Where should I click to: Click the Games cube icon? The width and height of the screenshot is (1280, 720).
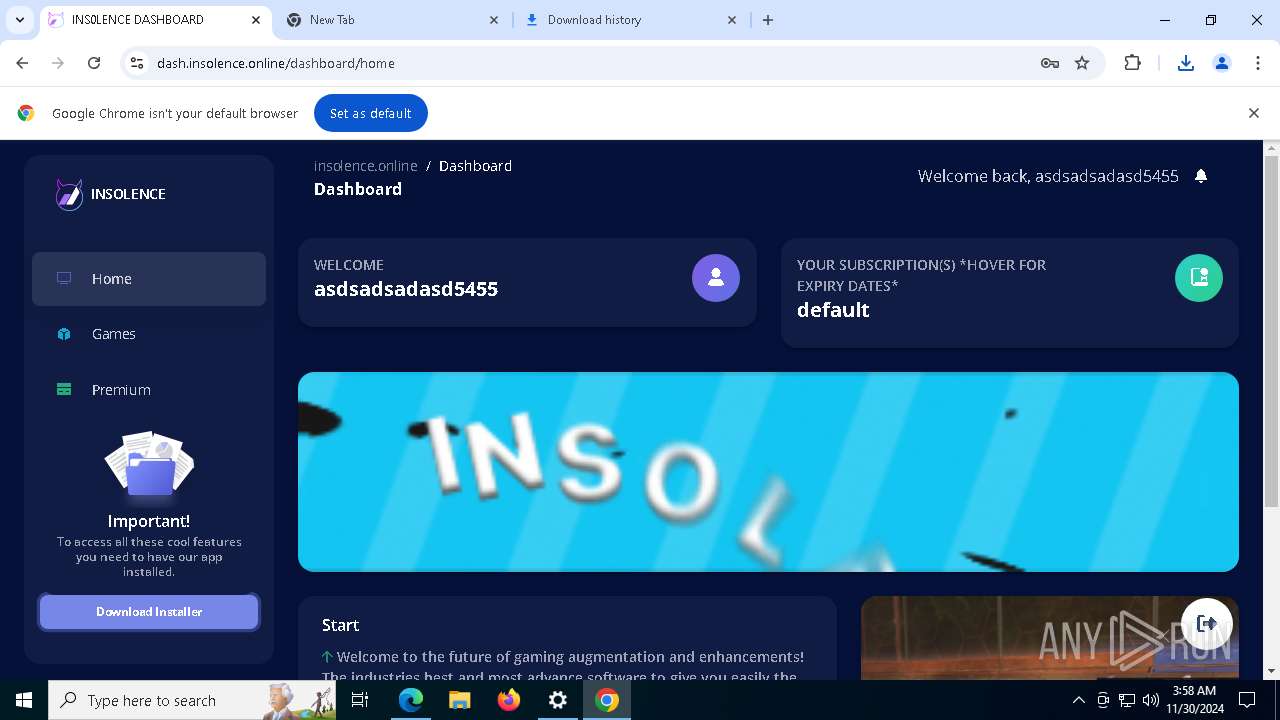coord(64,334)
